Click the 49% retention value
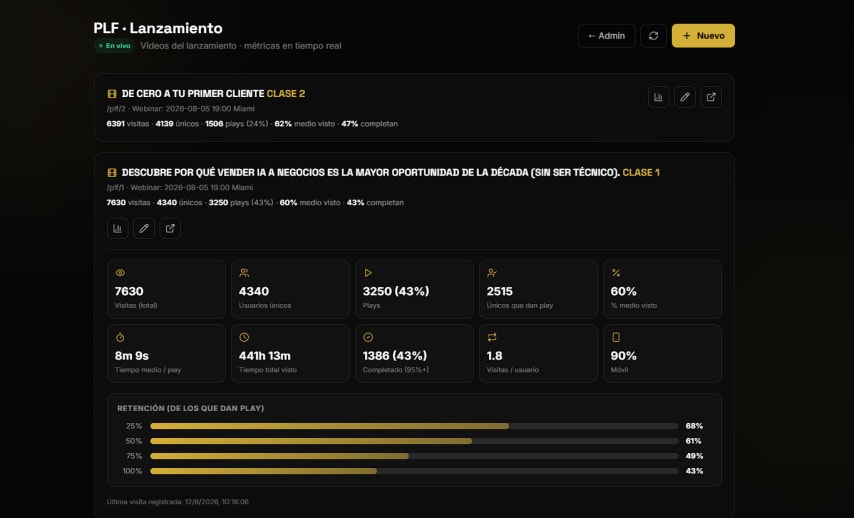Screen dimensions: 854x518 694,456
